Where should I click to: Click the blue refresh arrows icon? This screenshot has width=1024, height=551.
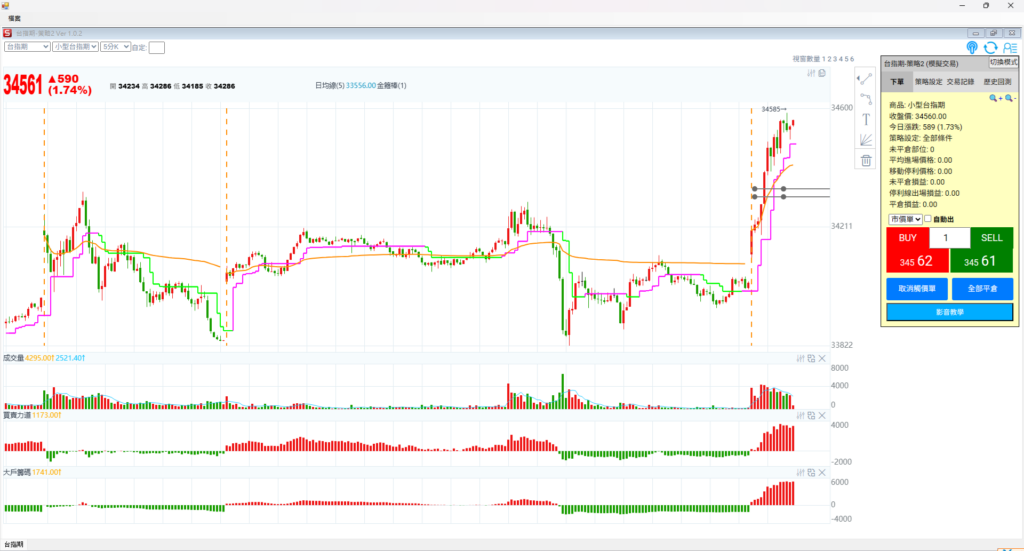[x=990, y=47]
